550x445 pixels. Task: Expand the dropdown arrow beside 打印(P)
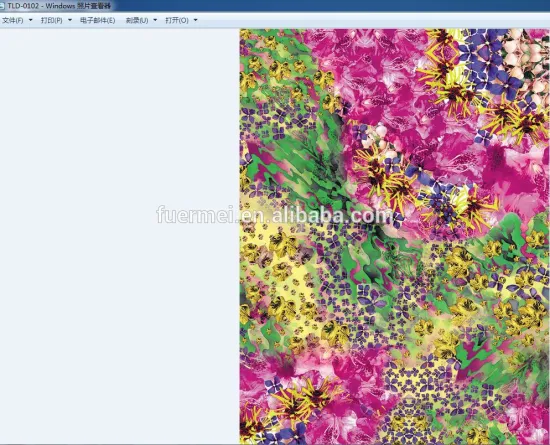(x=70, y=20)
